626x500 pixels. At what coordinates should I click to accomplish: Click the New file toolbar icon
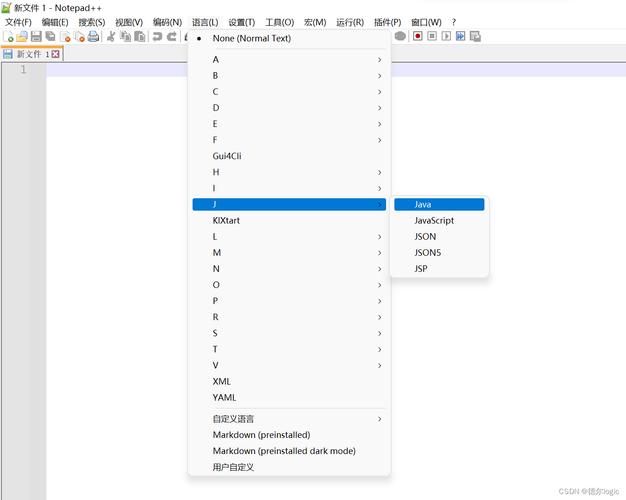pos(8,37)
